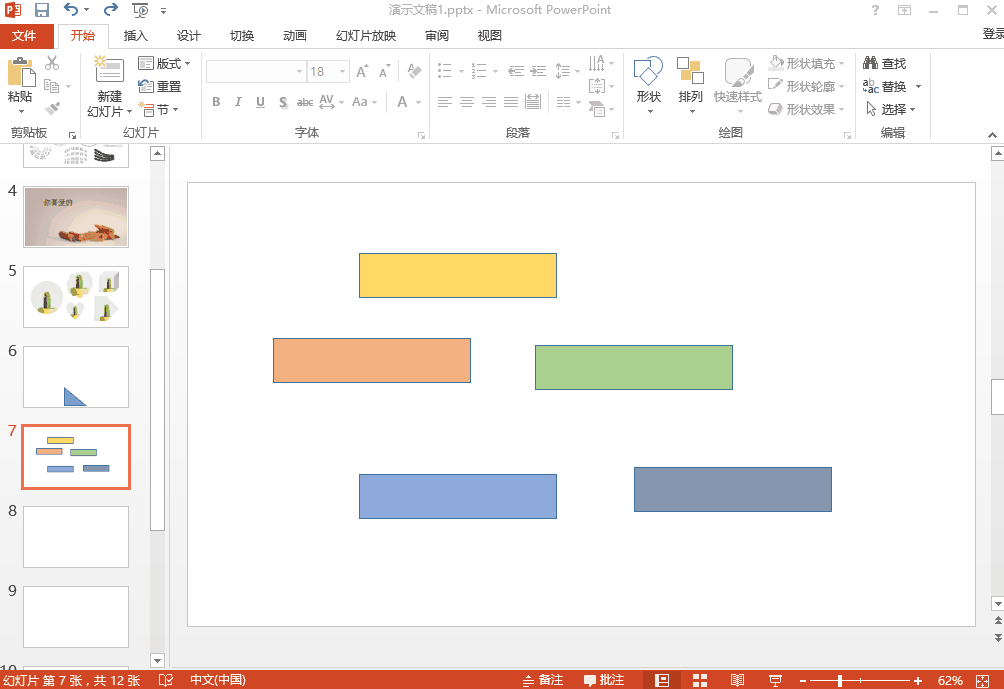Toggle the Notes (备注) pane
1004x689 pixels.
coord(543,680)
